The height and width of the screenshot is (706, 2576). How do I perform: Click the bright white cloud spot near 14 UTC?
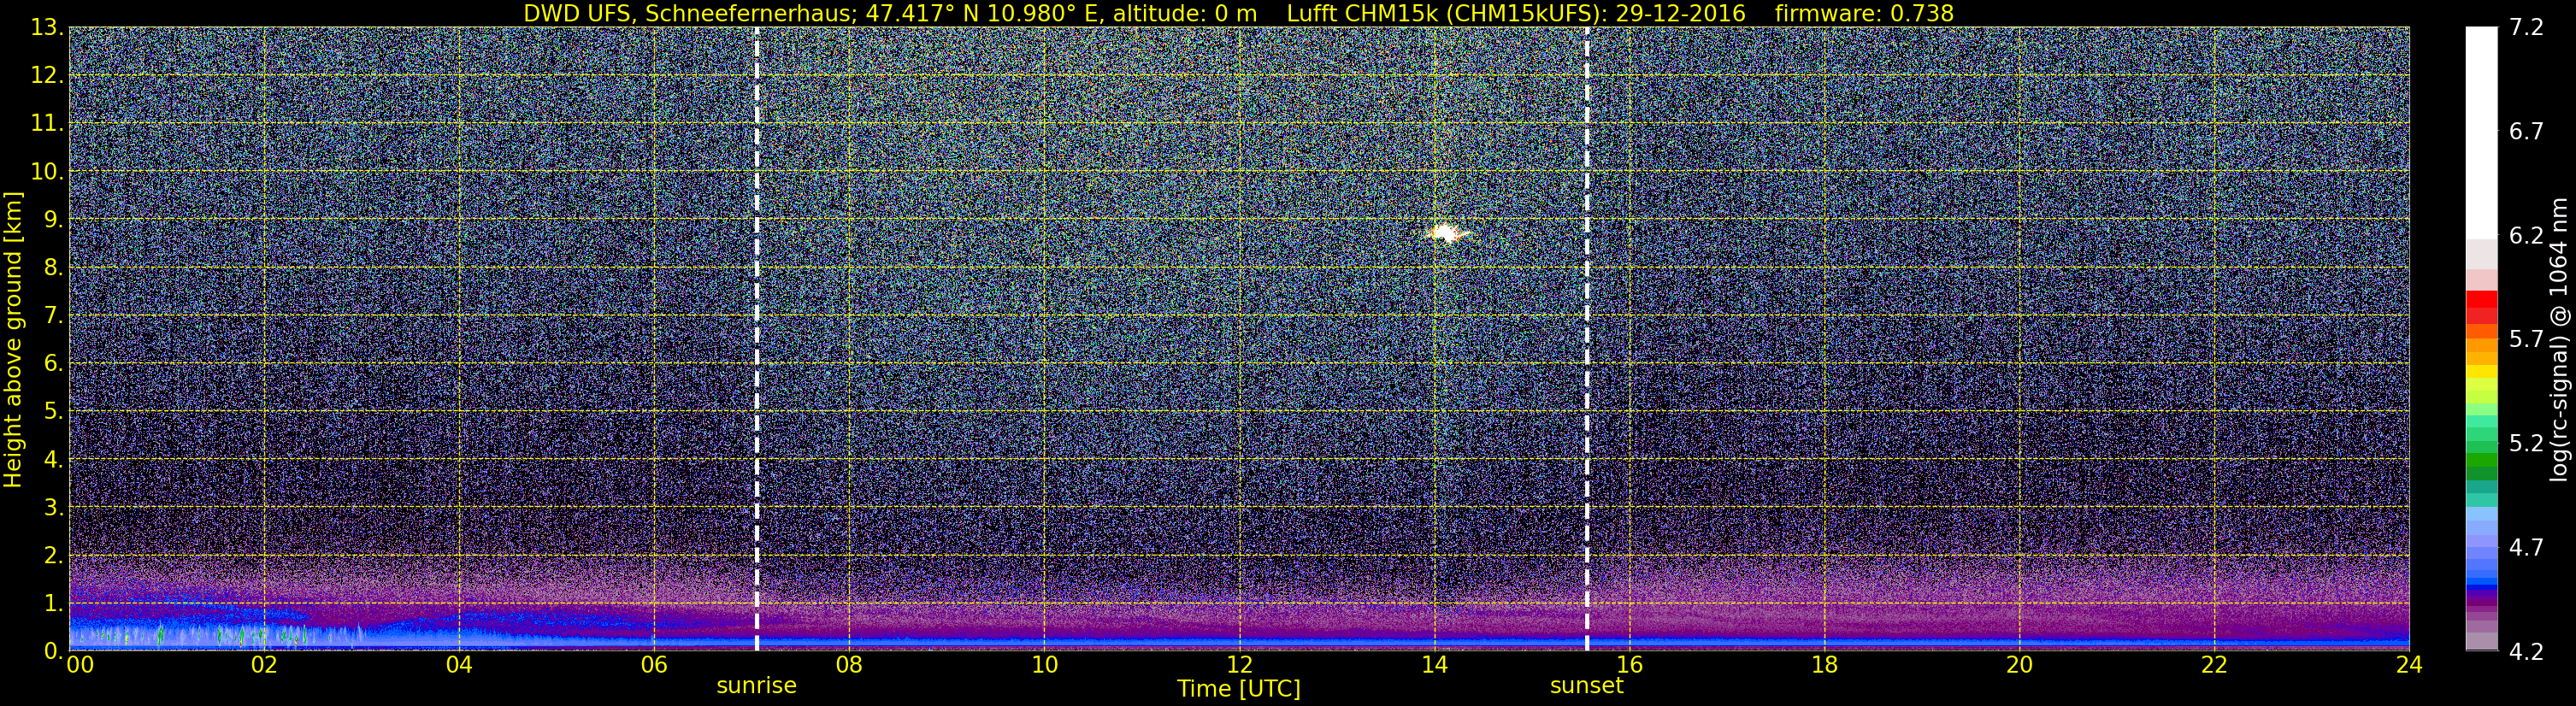1446,234
